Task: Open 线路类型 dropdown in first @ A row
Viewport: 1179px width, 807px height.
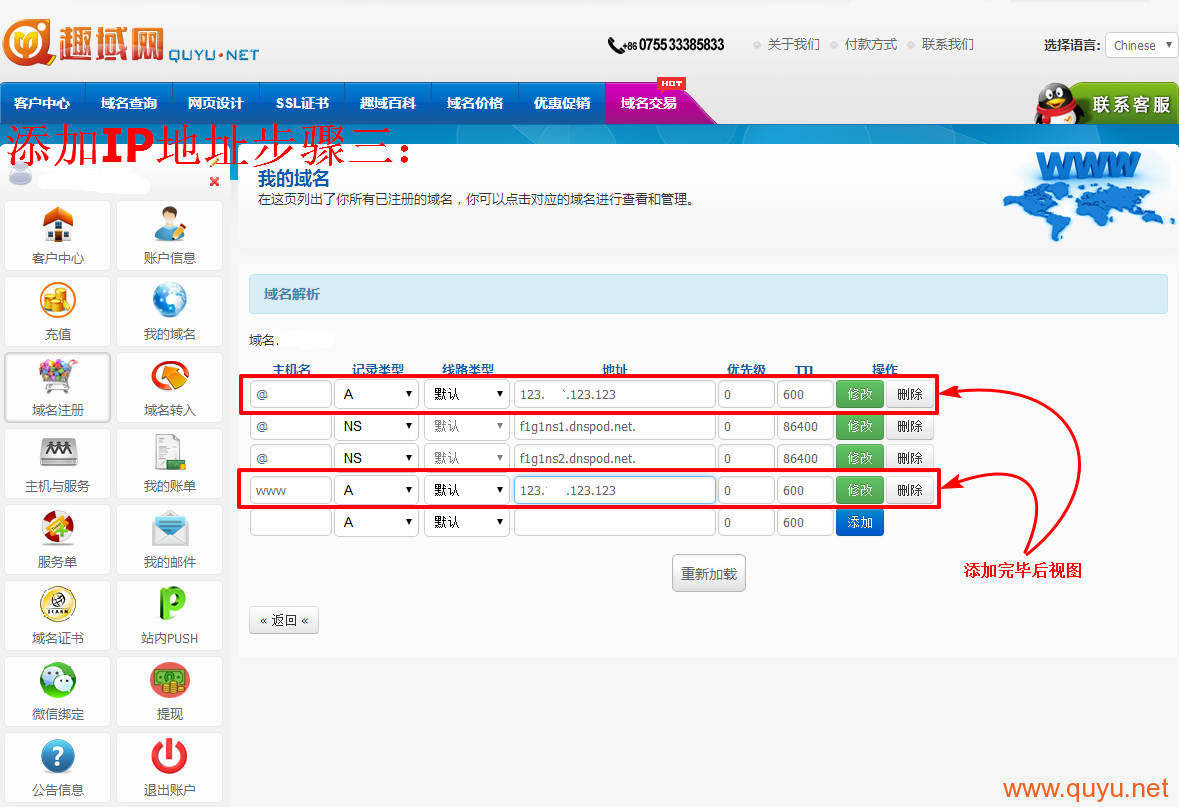Action: (x=467, y=394)
